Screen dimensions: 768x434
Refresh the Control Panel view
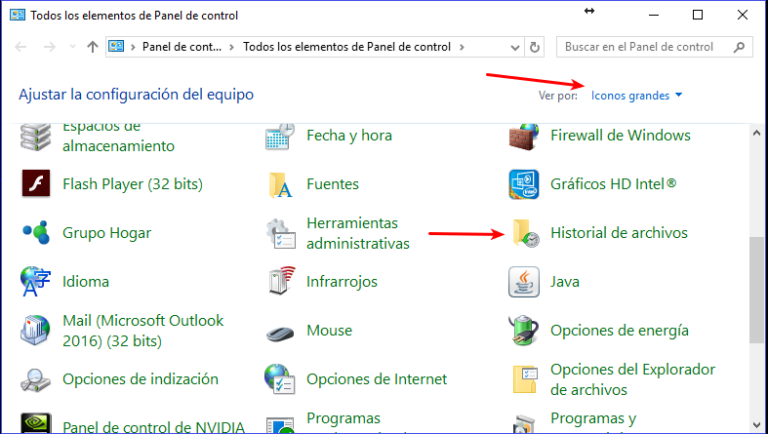[534, 47]
